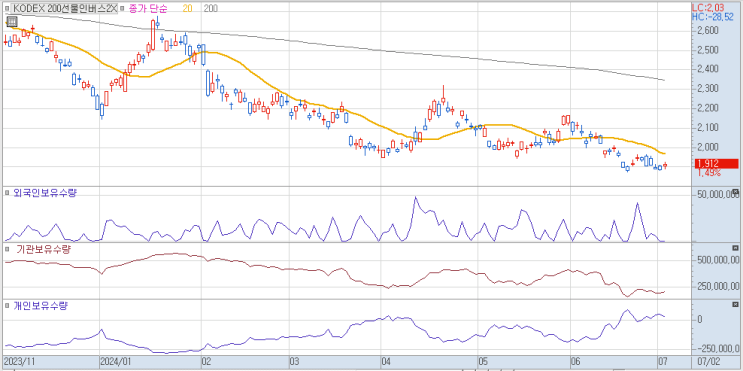The image size is (743, 371).
Task: Select the 개인보유수량 indicator label
Action: pyautogui.click(x=40, y=306)
